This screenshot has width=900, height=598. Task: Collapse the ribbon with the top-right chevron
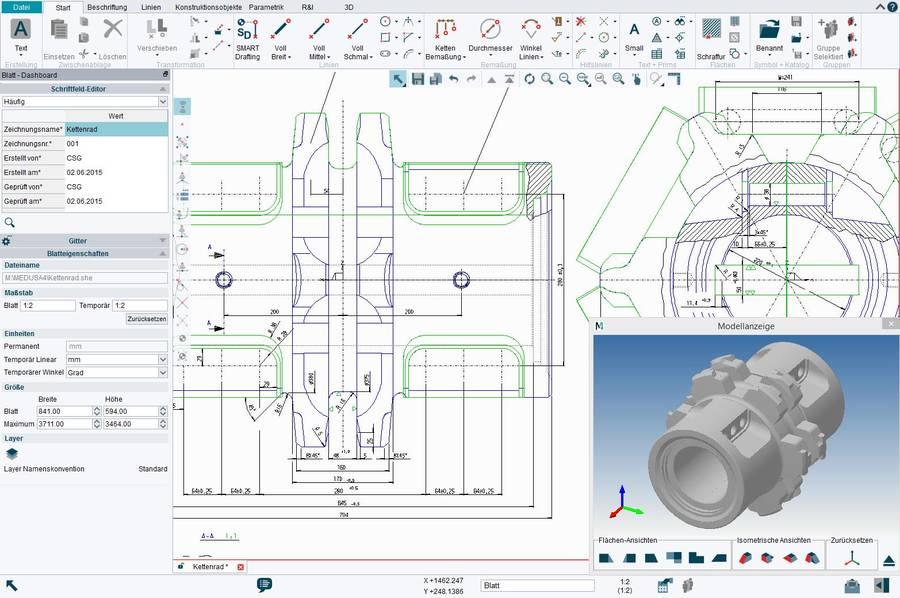[x=879, y=6]
